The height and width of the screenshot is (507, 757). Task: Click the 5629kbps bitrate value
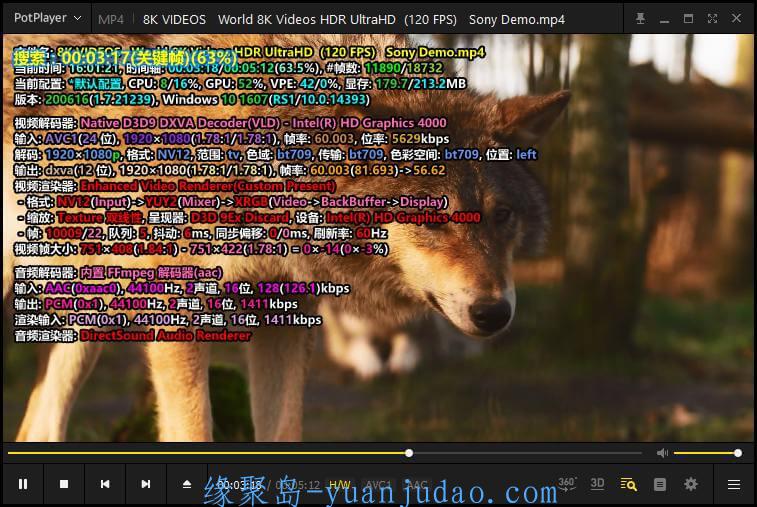click(421, 139)
